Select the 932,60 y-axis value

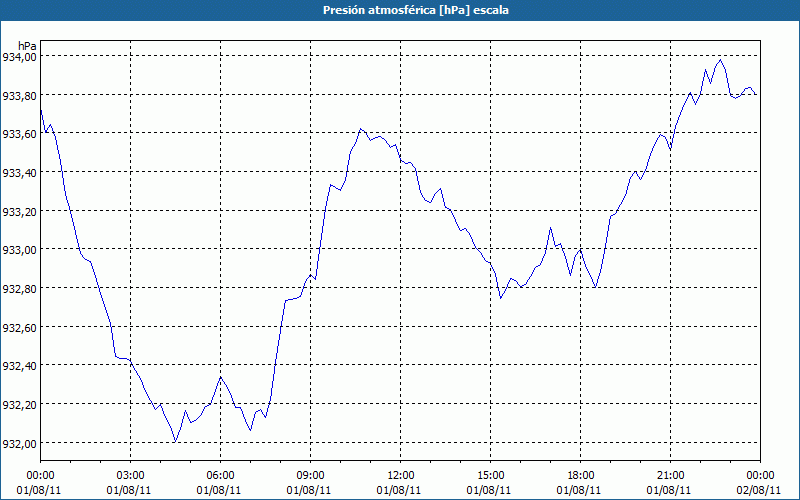click(x=19, y=328)
